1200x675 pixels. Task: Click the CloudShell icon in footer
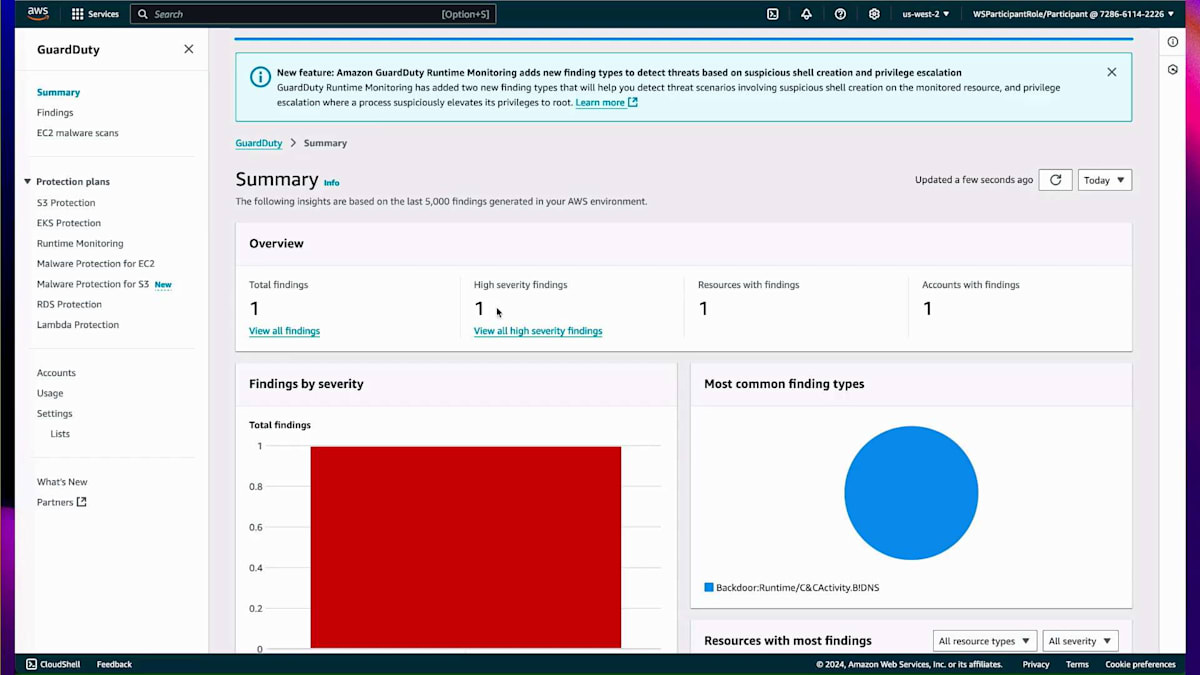(x=32, y=664)
